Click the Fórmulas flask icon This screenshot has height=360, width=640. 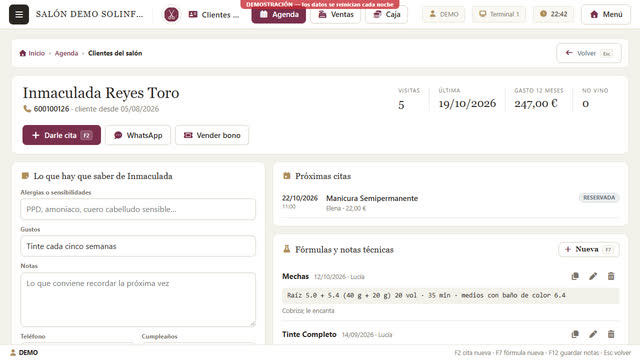[x=287, y=249]
